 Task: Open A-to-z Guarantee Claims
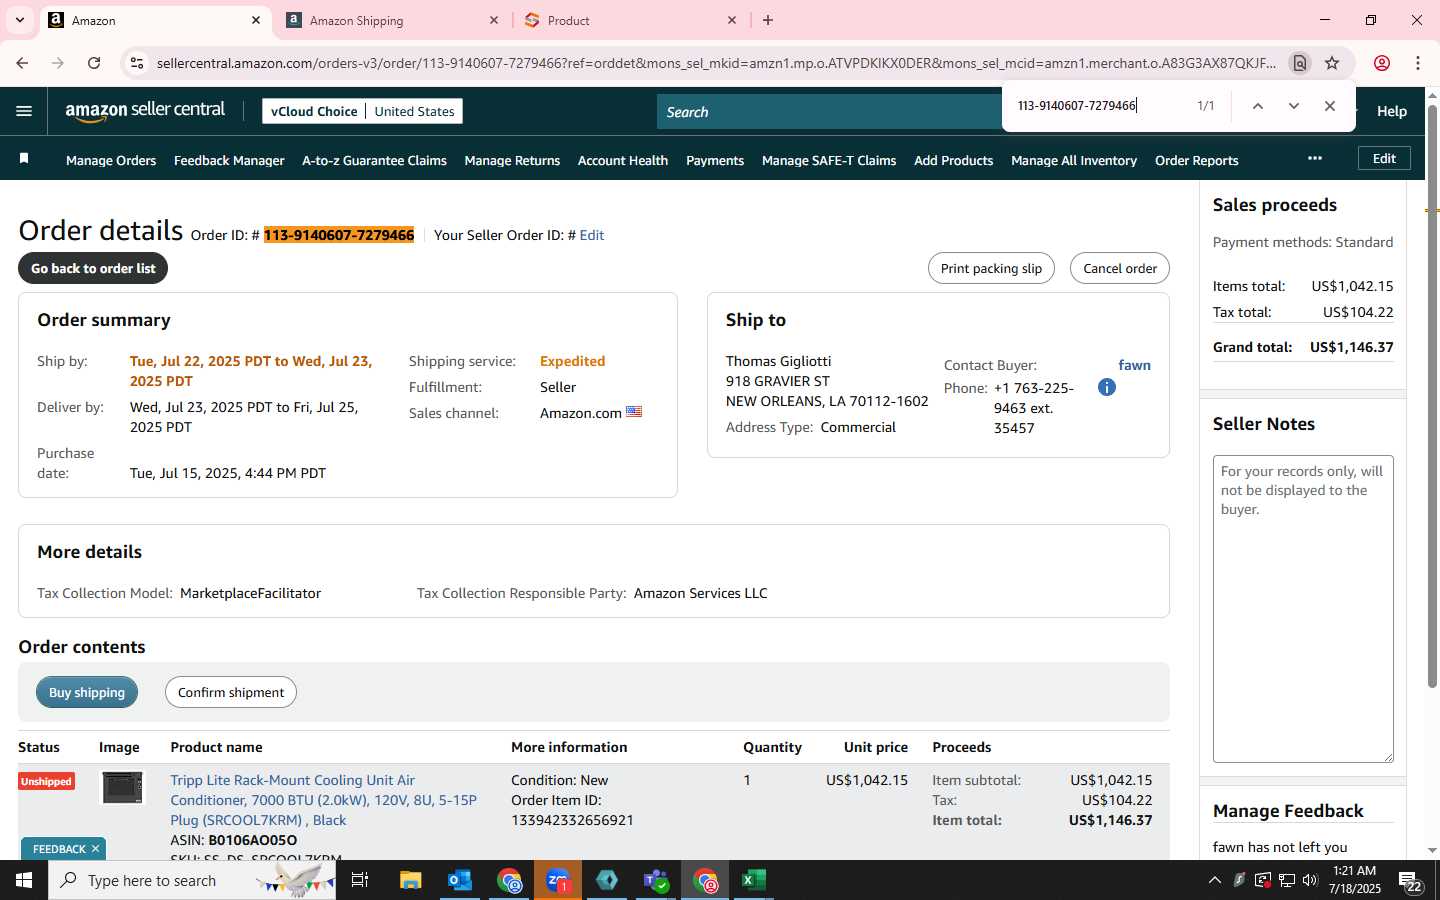click(374, 160)
